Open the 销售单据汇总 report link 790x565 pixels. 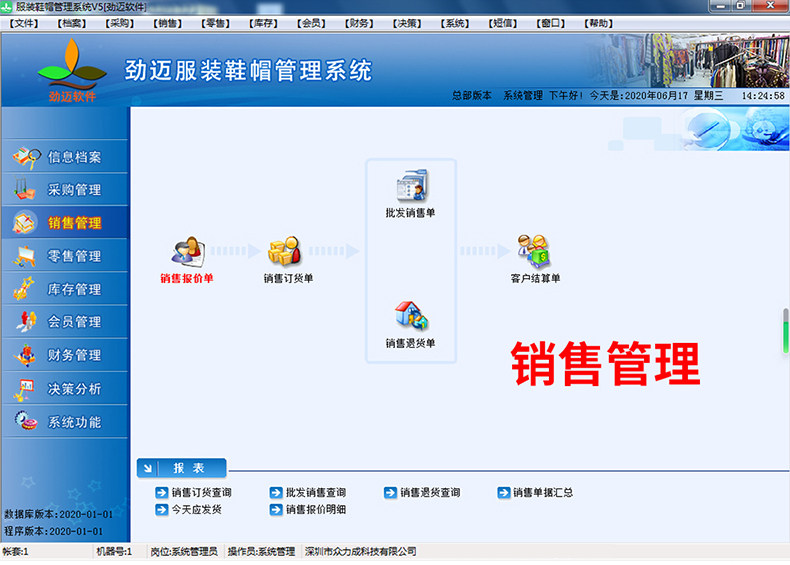(x=543, y=492)
